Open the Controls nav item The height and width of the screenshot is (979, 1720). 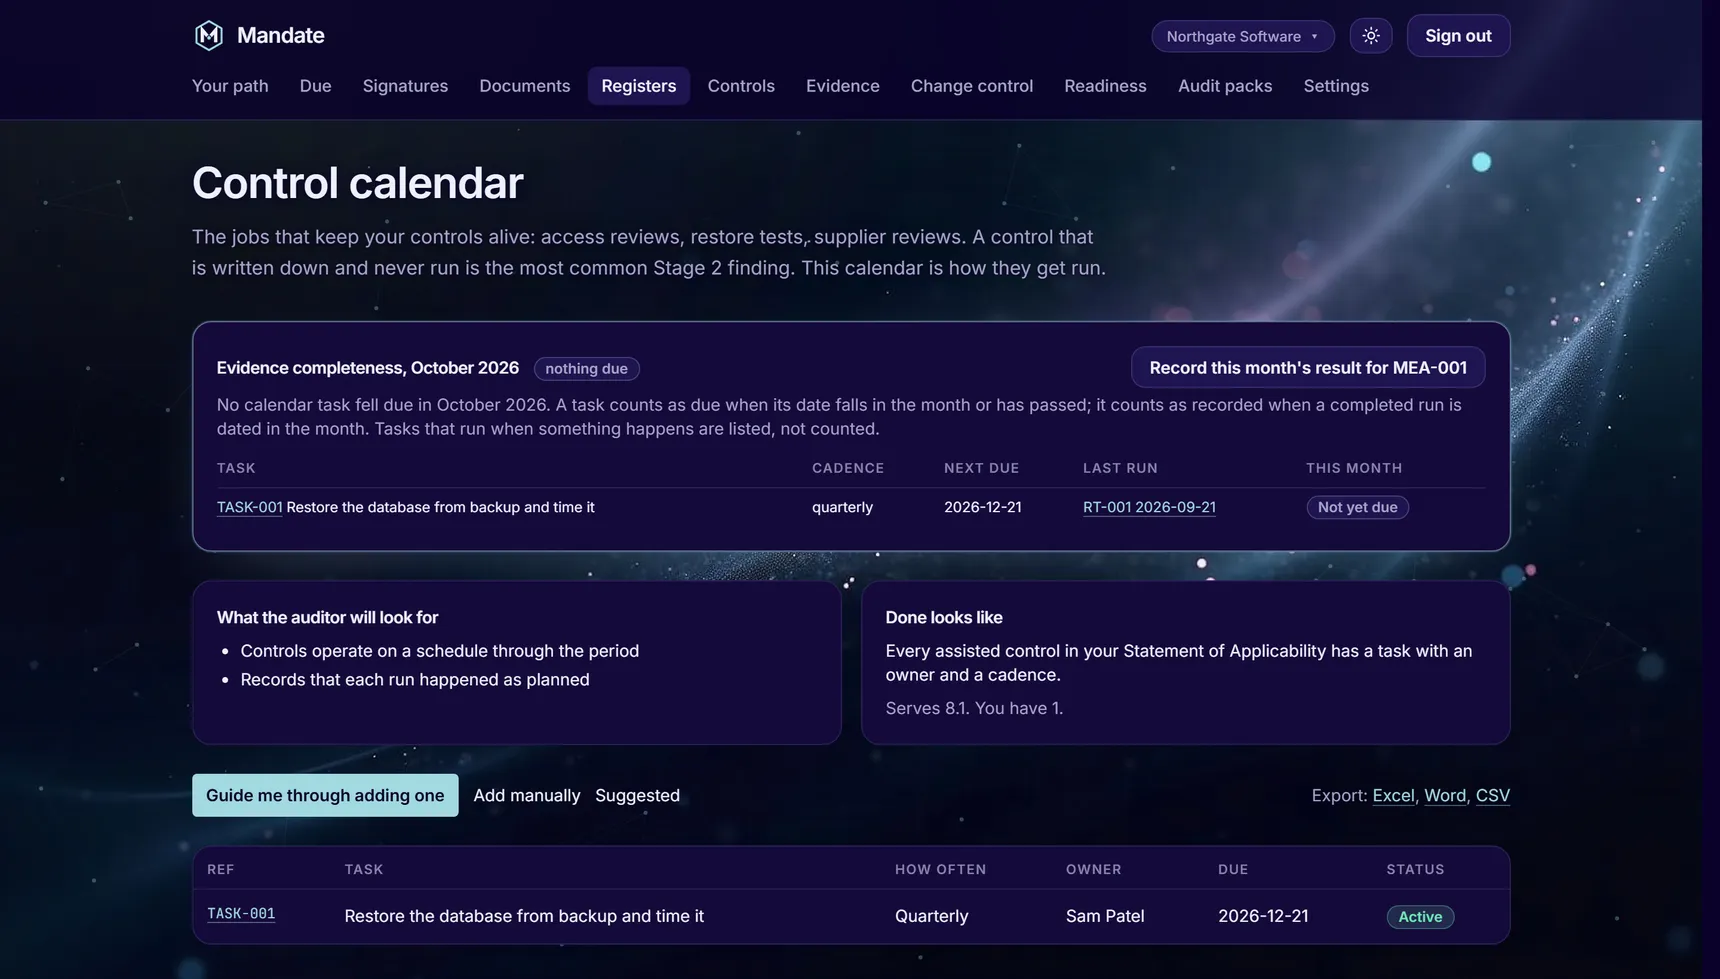(x=741, y=86)
